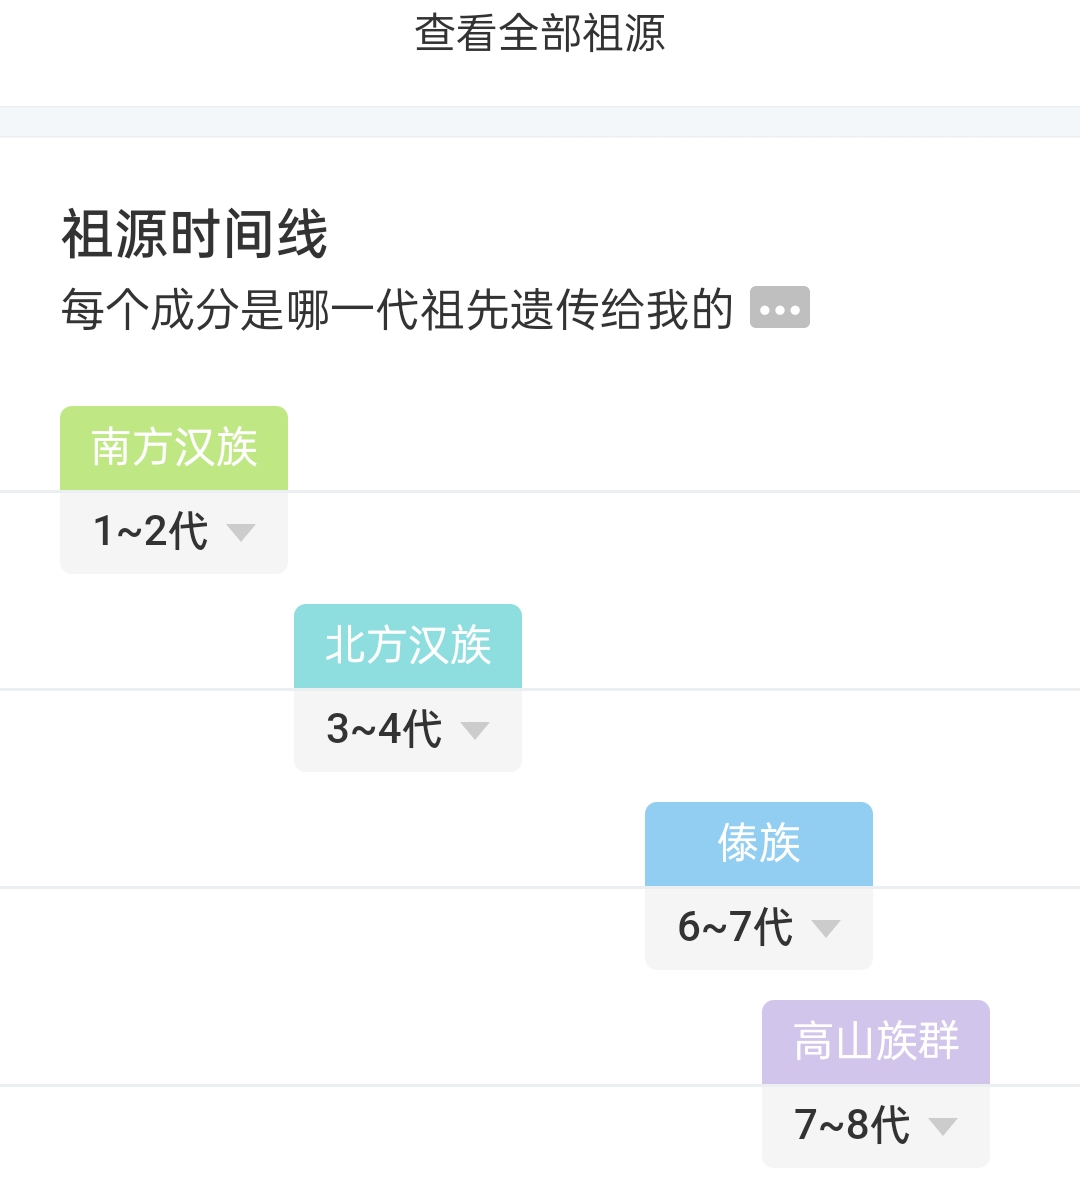1080x1185 pixels.
Task: Select the green 南方汉族 tag
Action: point(174,448)
